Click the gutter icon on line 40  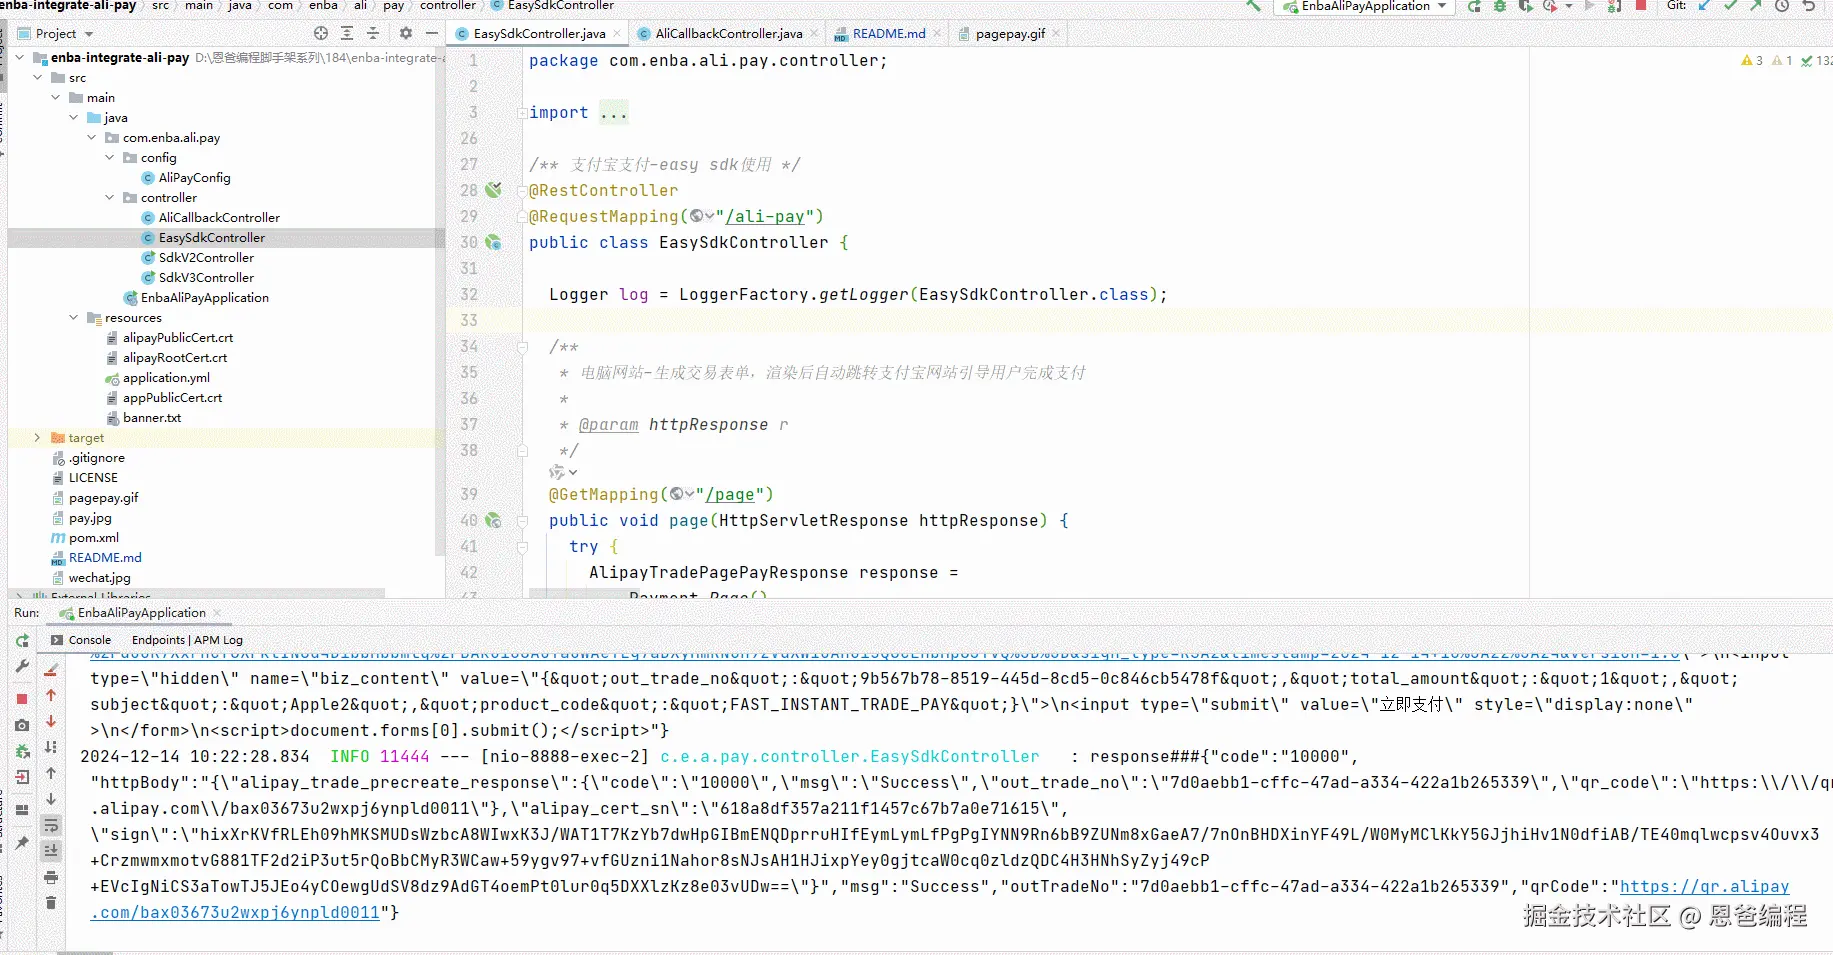493,520
